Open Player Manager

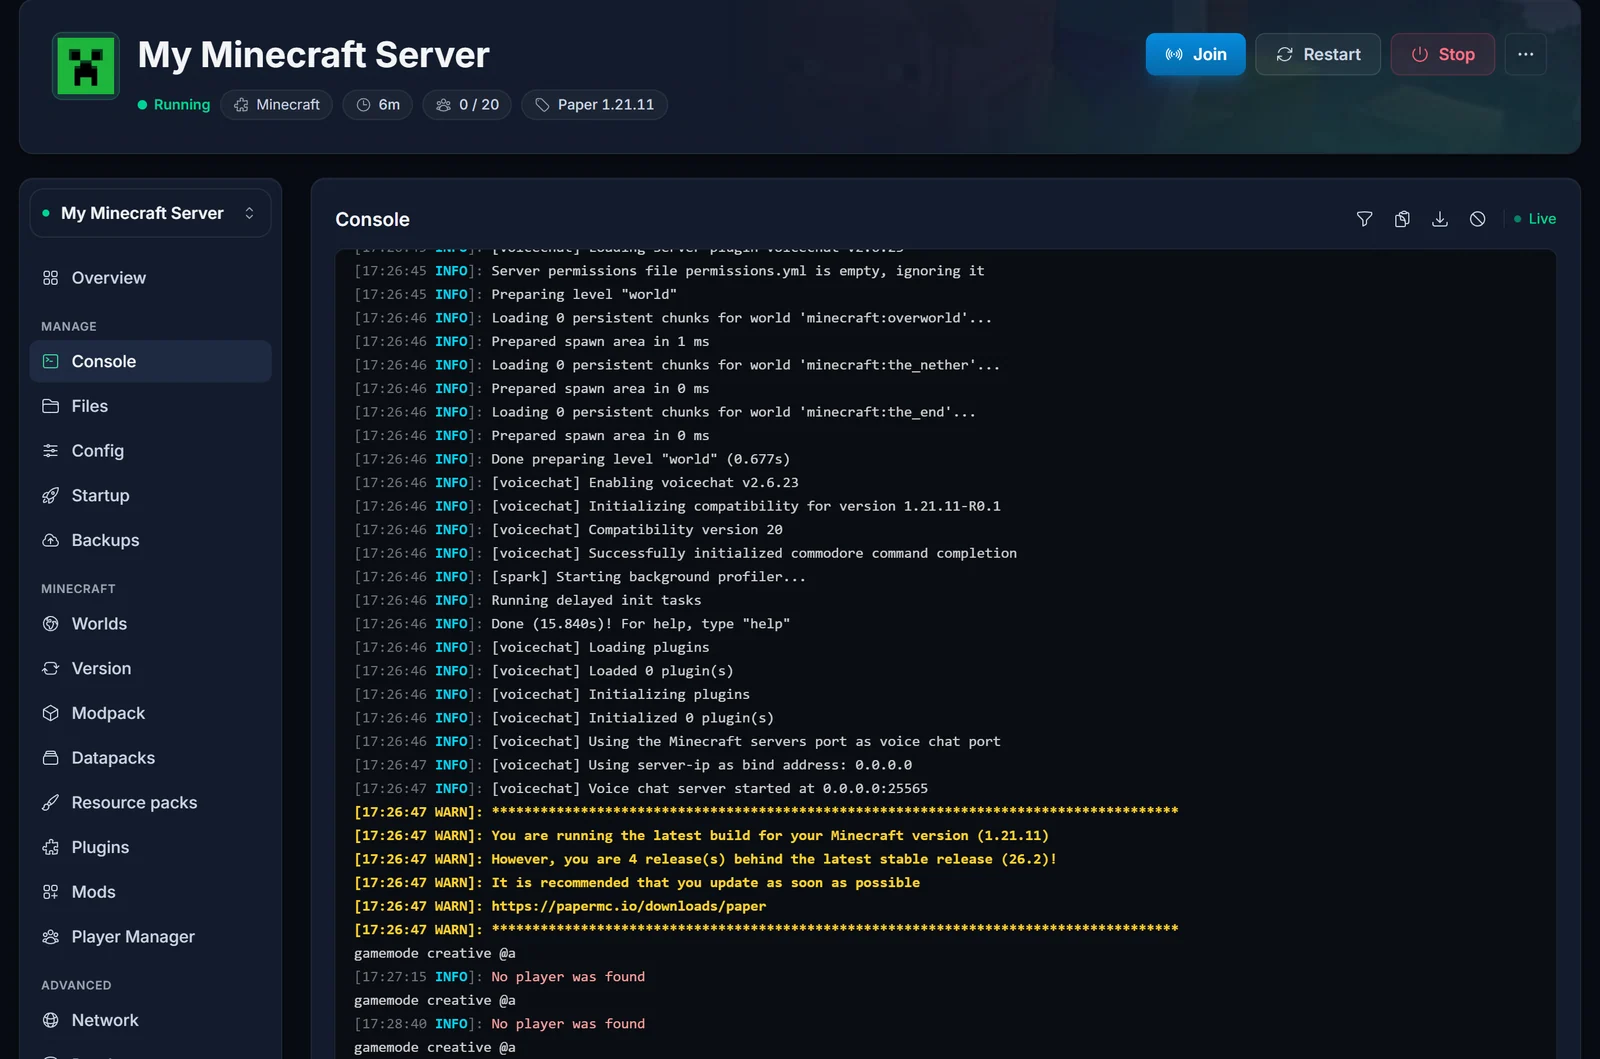150,937
